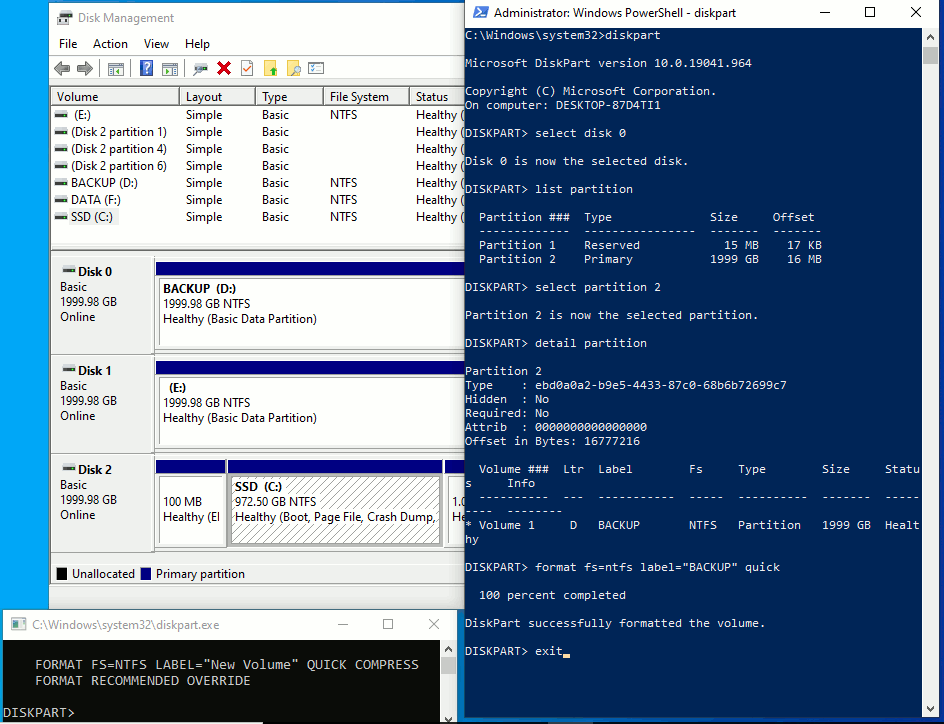Click the DISKPART> prompt in the diskpart.exe window
This screenshot has width=944, height=724.
[x=39, y=713]
